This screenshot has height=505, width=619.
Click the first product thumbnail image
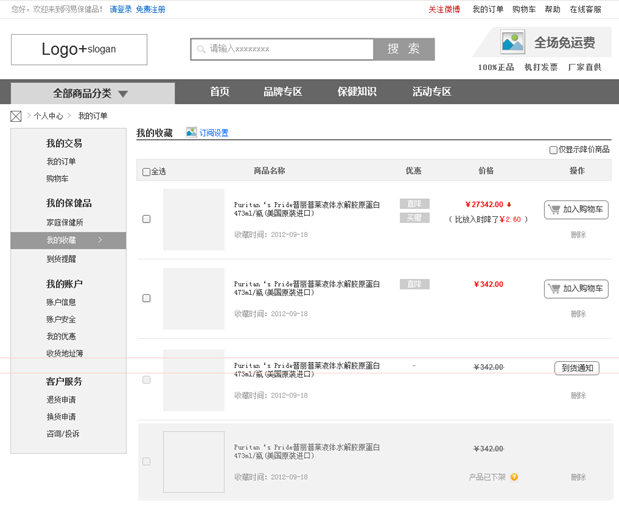193,219
